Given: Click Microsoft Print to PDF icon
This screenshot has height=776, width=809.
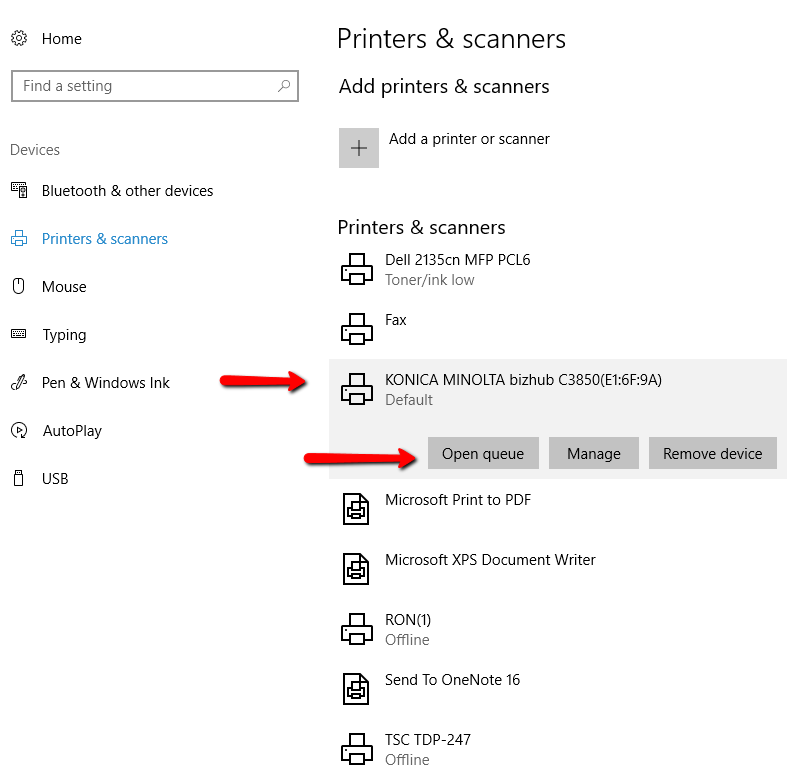Looking at the screenshot, I should 356,509.
